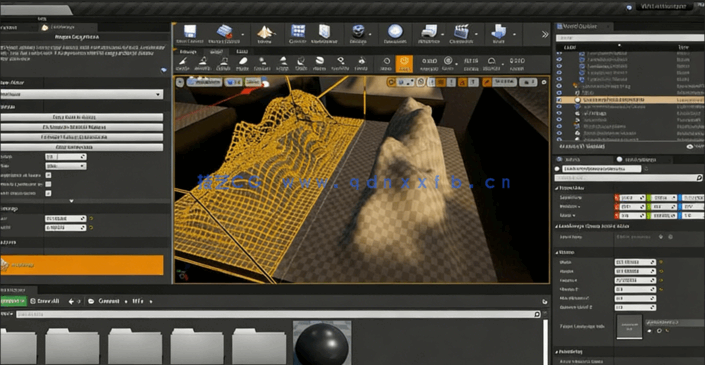Toggle visibility of highlighted World Outliner row
Screen dimensions: 705x365
click(559, 99)
